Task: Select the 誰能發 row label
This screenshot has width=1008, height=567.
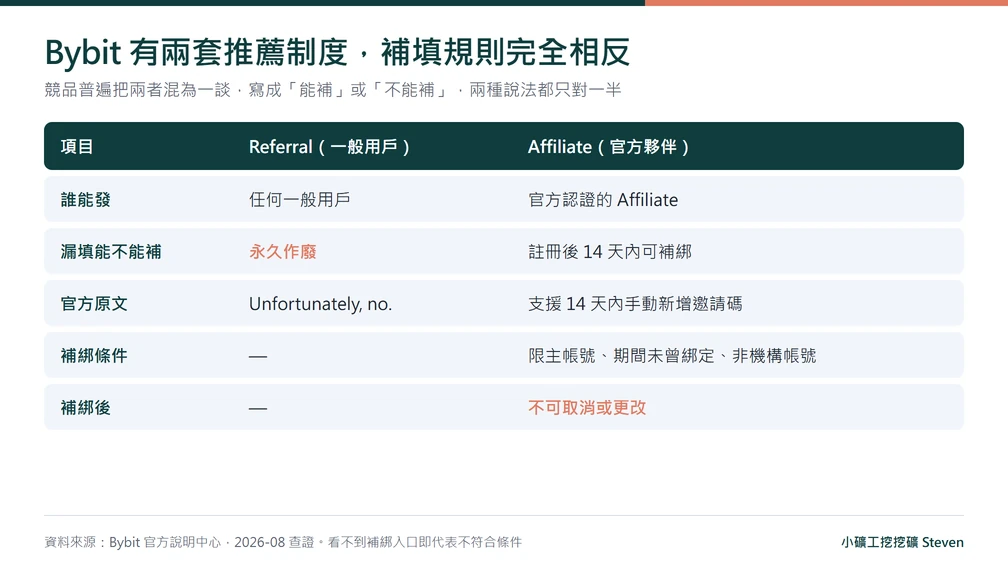Action: tap(86, 199)
